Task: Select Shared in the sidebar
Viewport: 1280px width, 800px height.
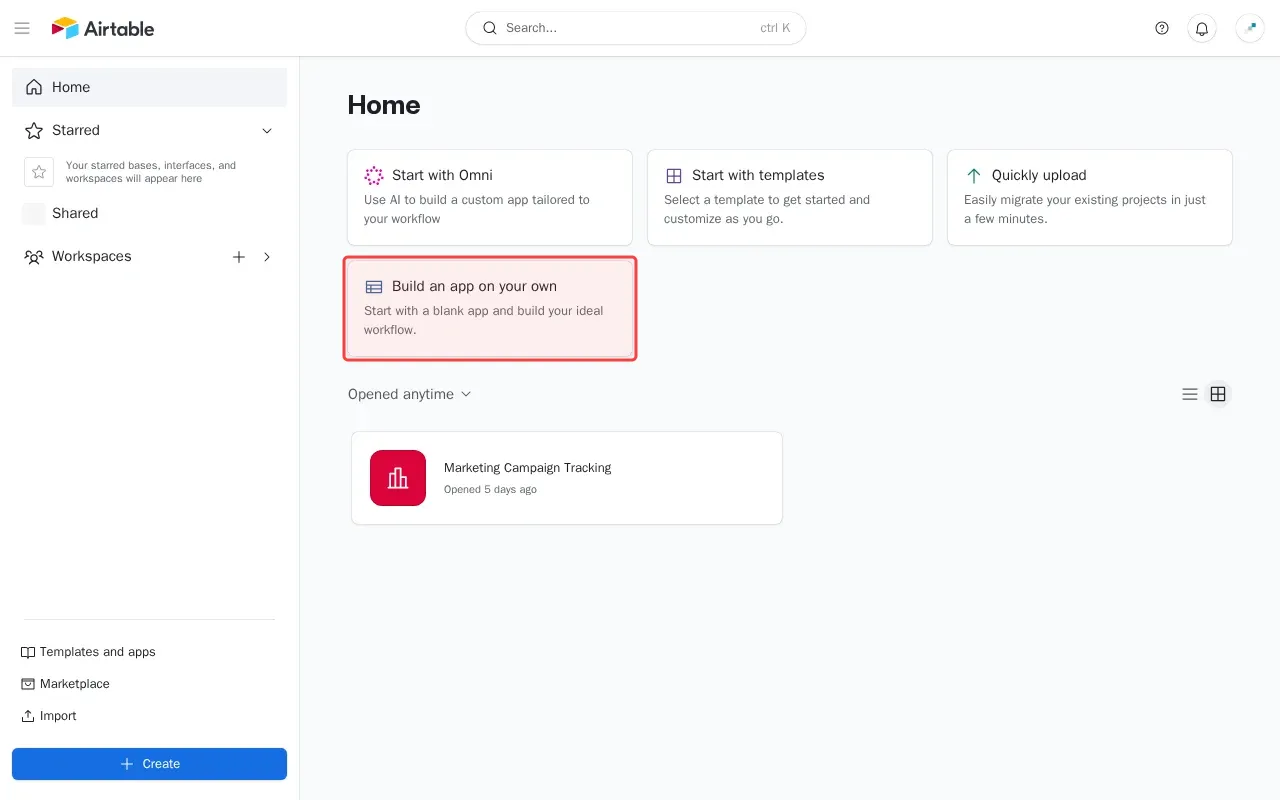Action: 75,213
